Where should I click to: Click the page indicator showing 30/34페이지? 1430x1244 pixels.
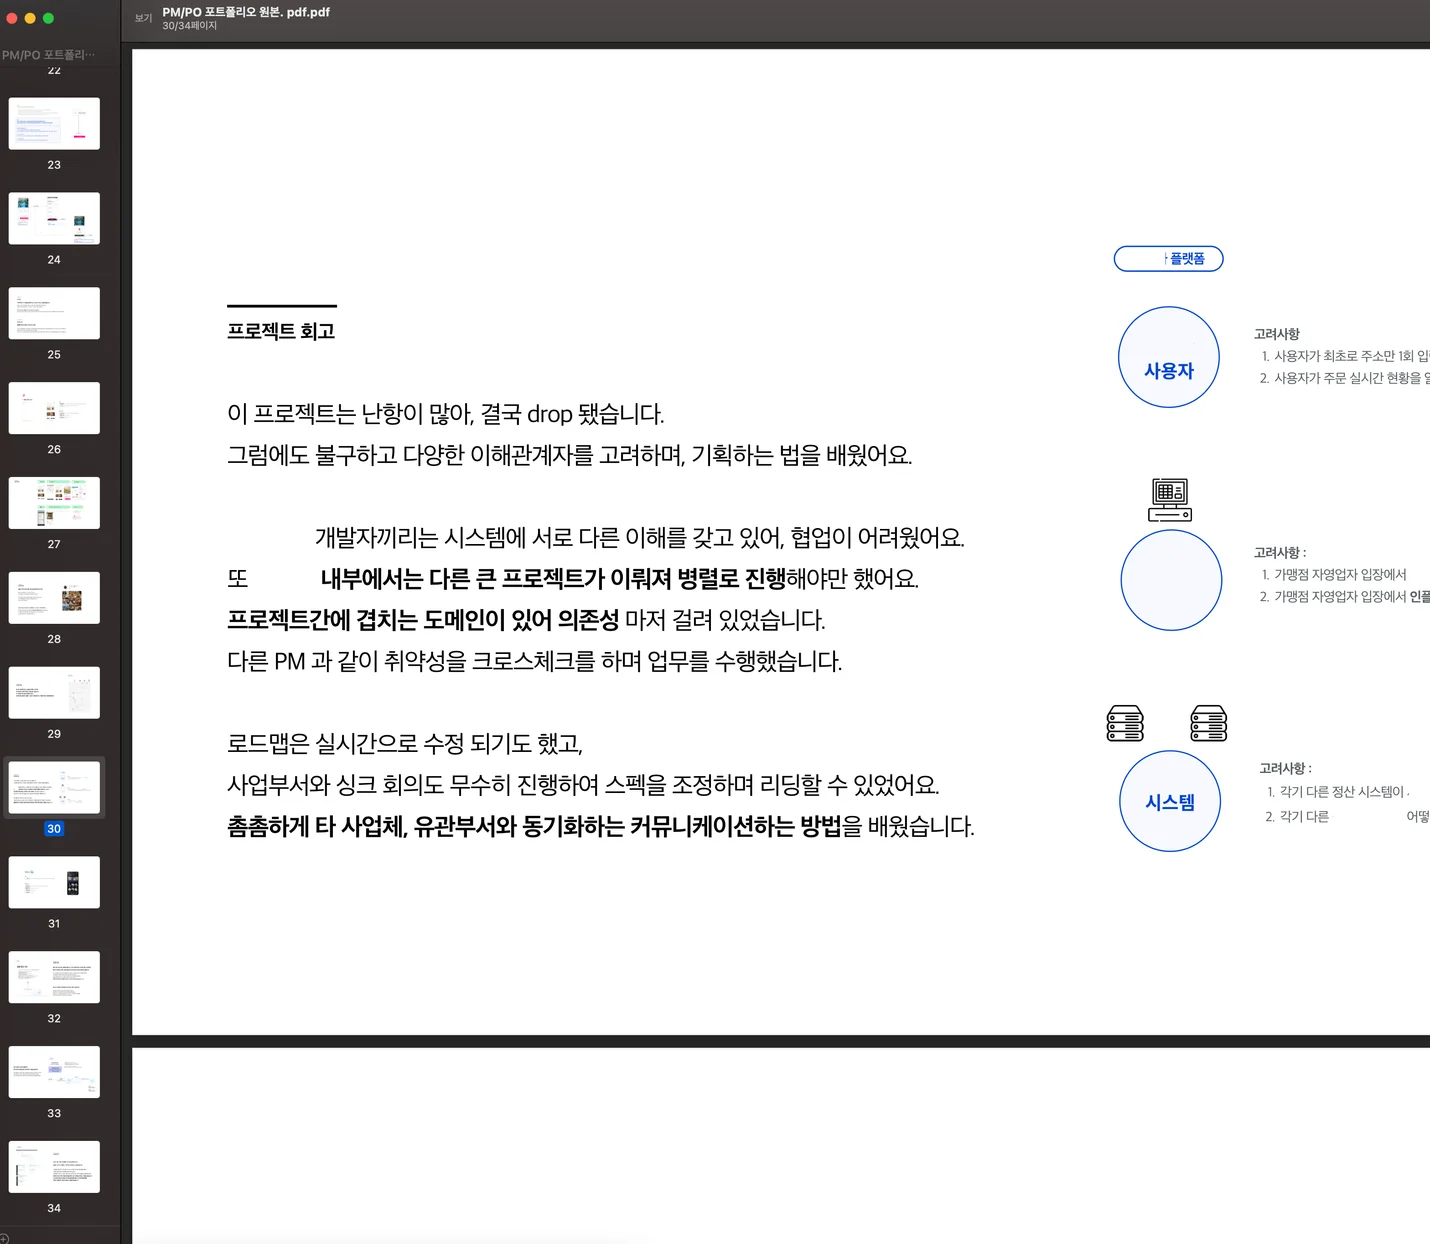(x=187, y=25)
